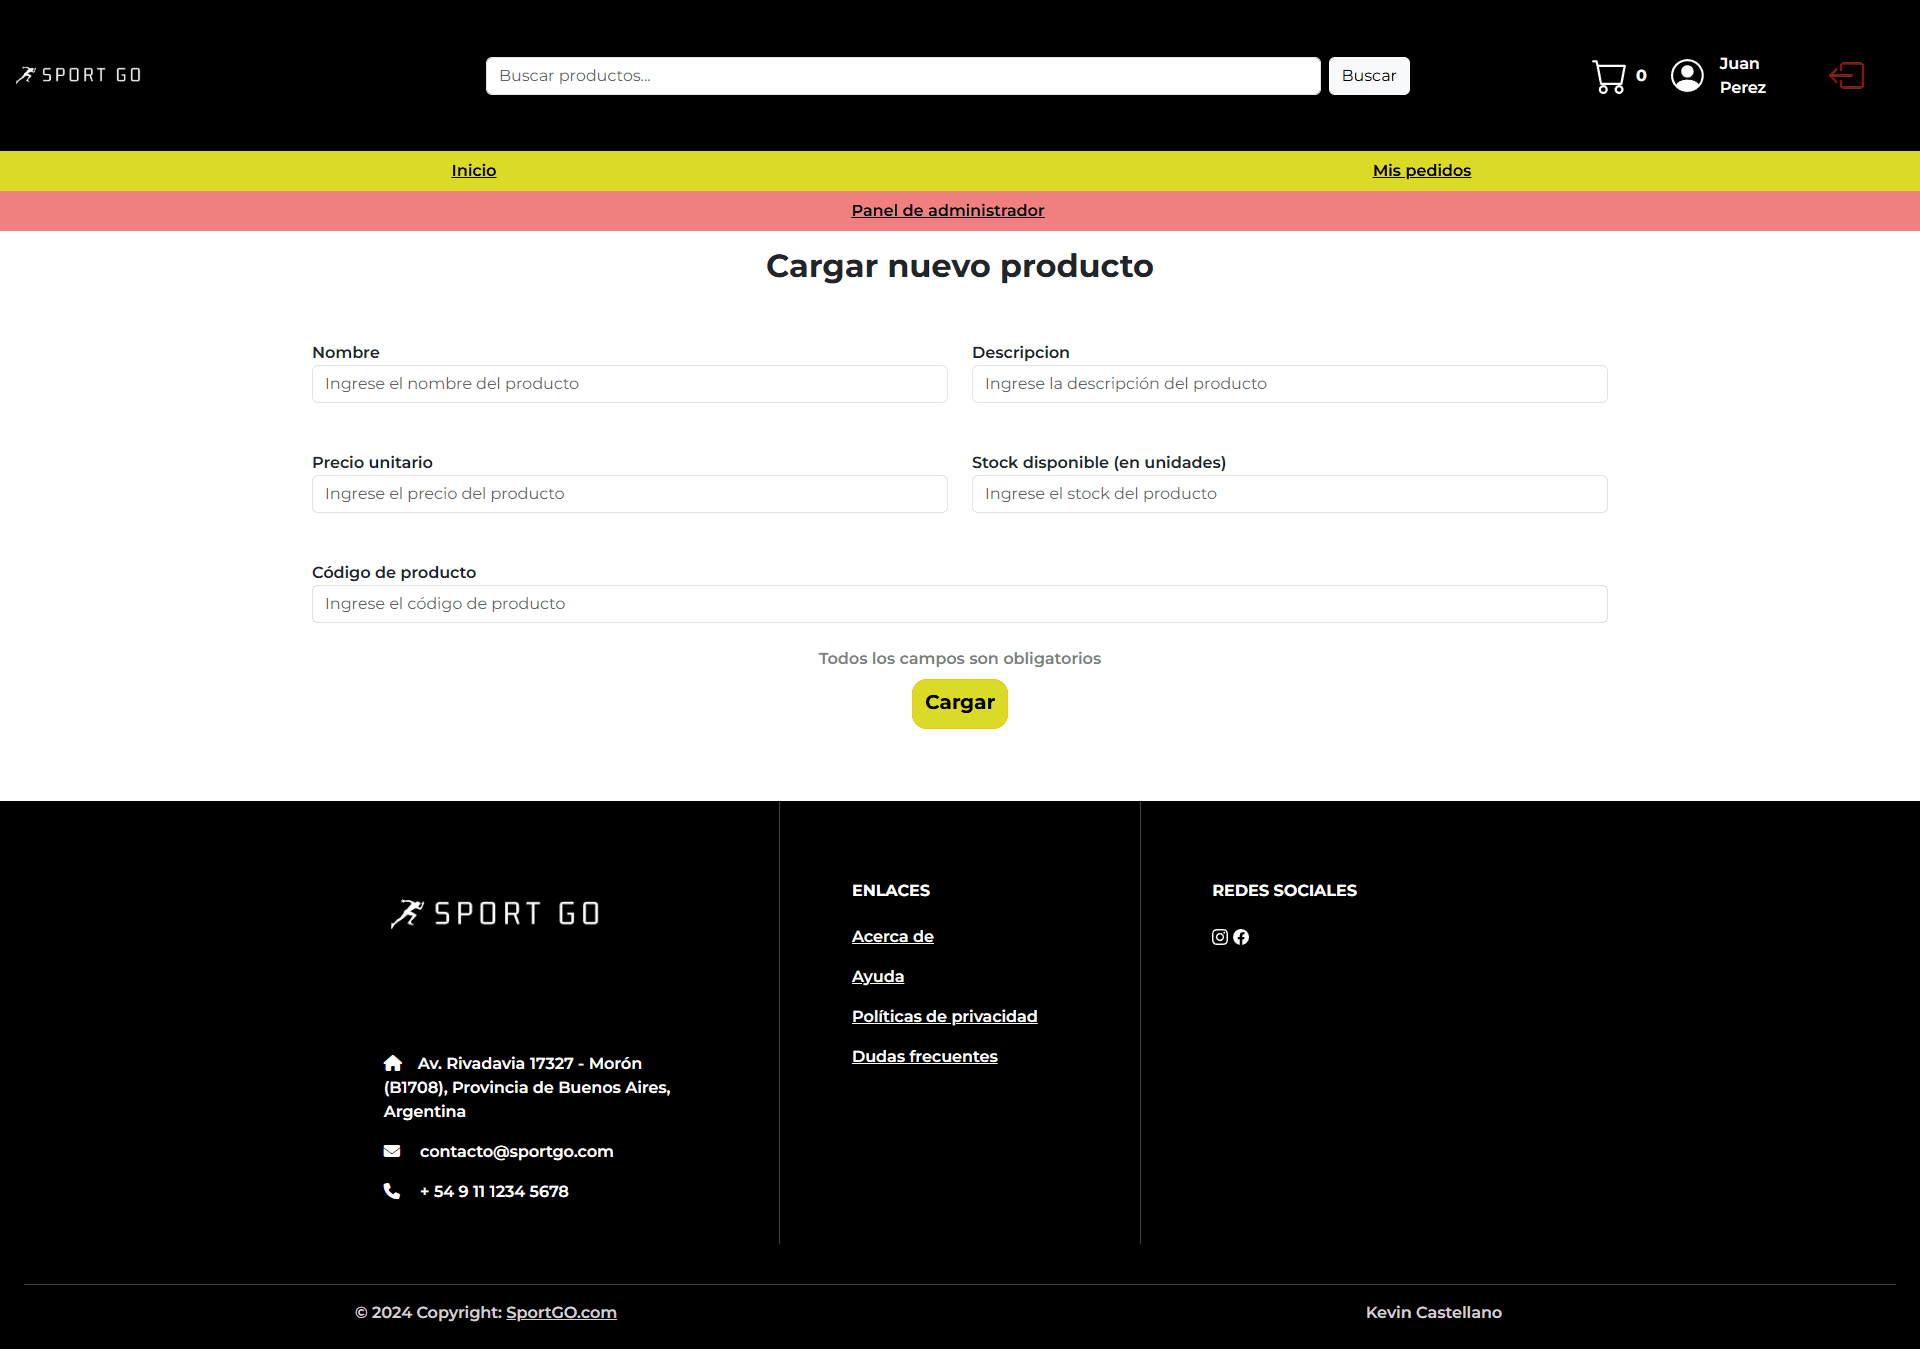Open the Instagram social icon
The height and width of the screenshot is (1349, 1920).
pyautogui.click(x=1219, y=937)
